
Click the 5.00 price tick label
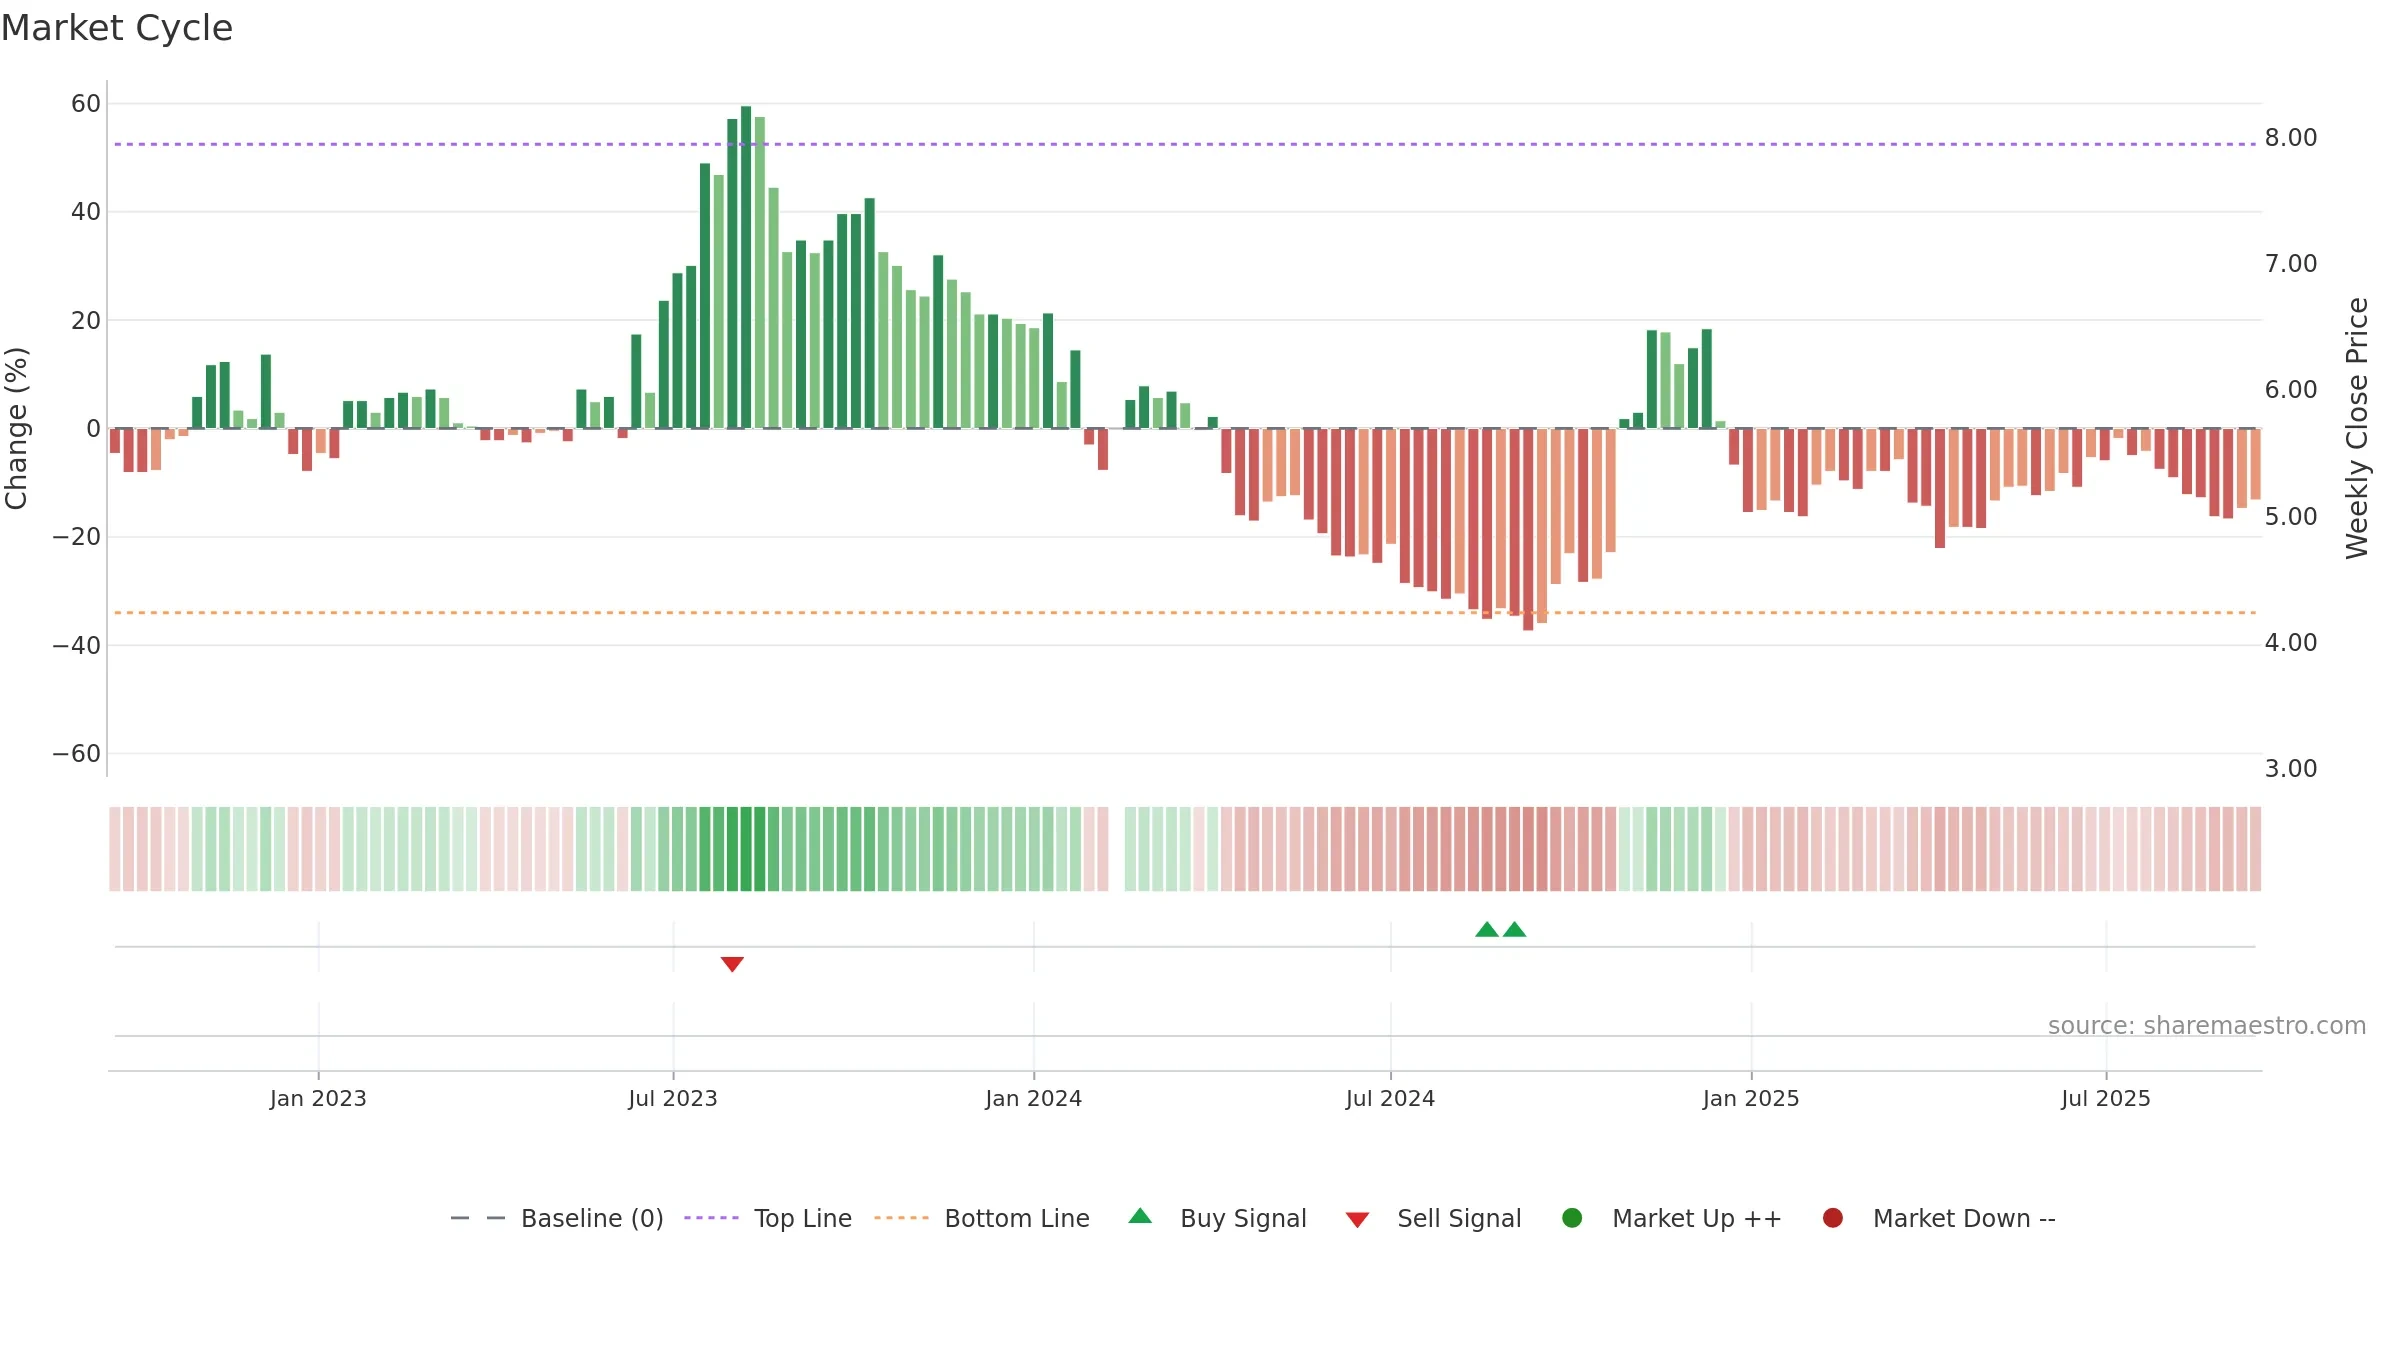(2291, 517)
